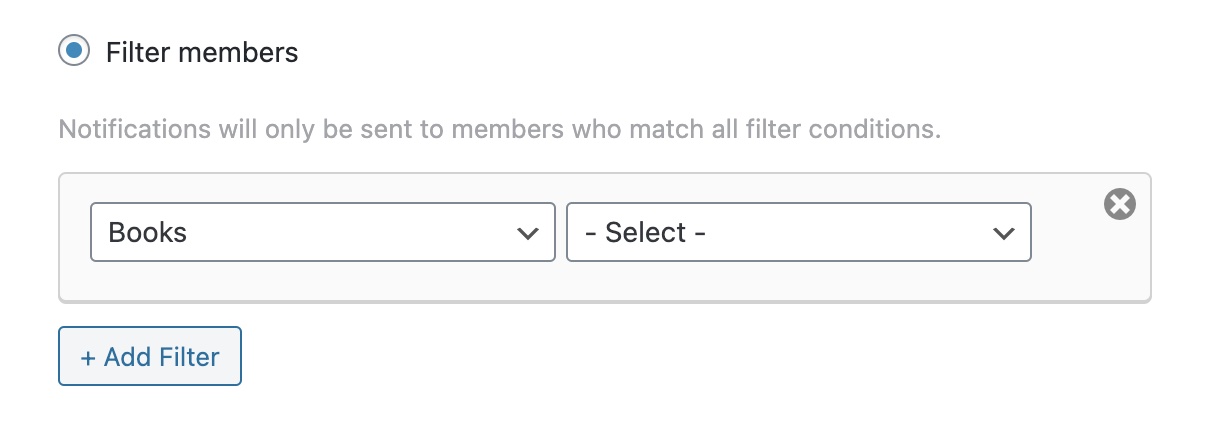This screenshot has height=428, width=1210.
Task: Delete the filter condition using the X
Action: 1120,205
